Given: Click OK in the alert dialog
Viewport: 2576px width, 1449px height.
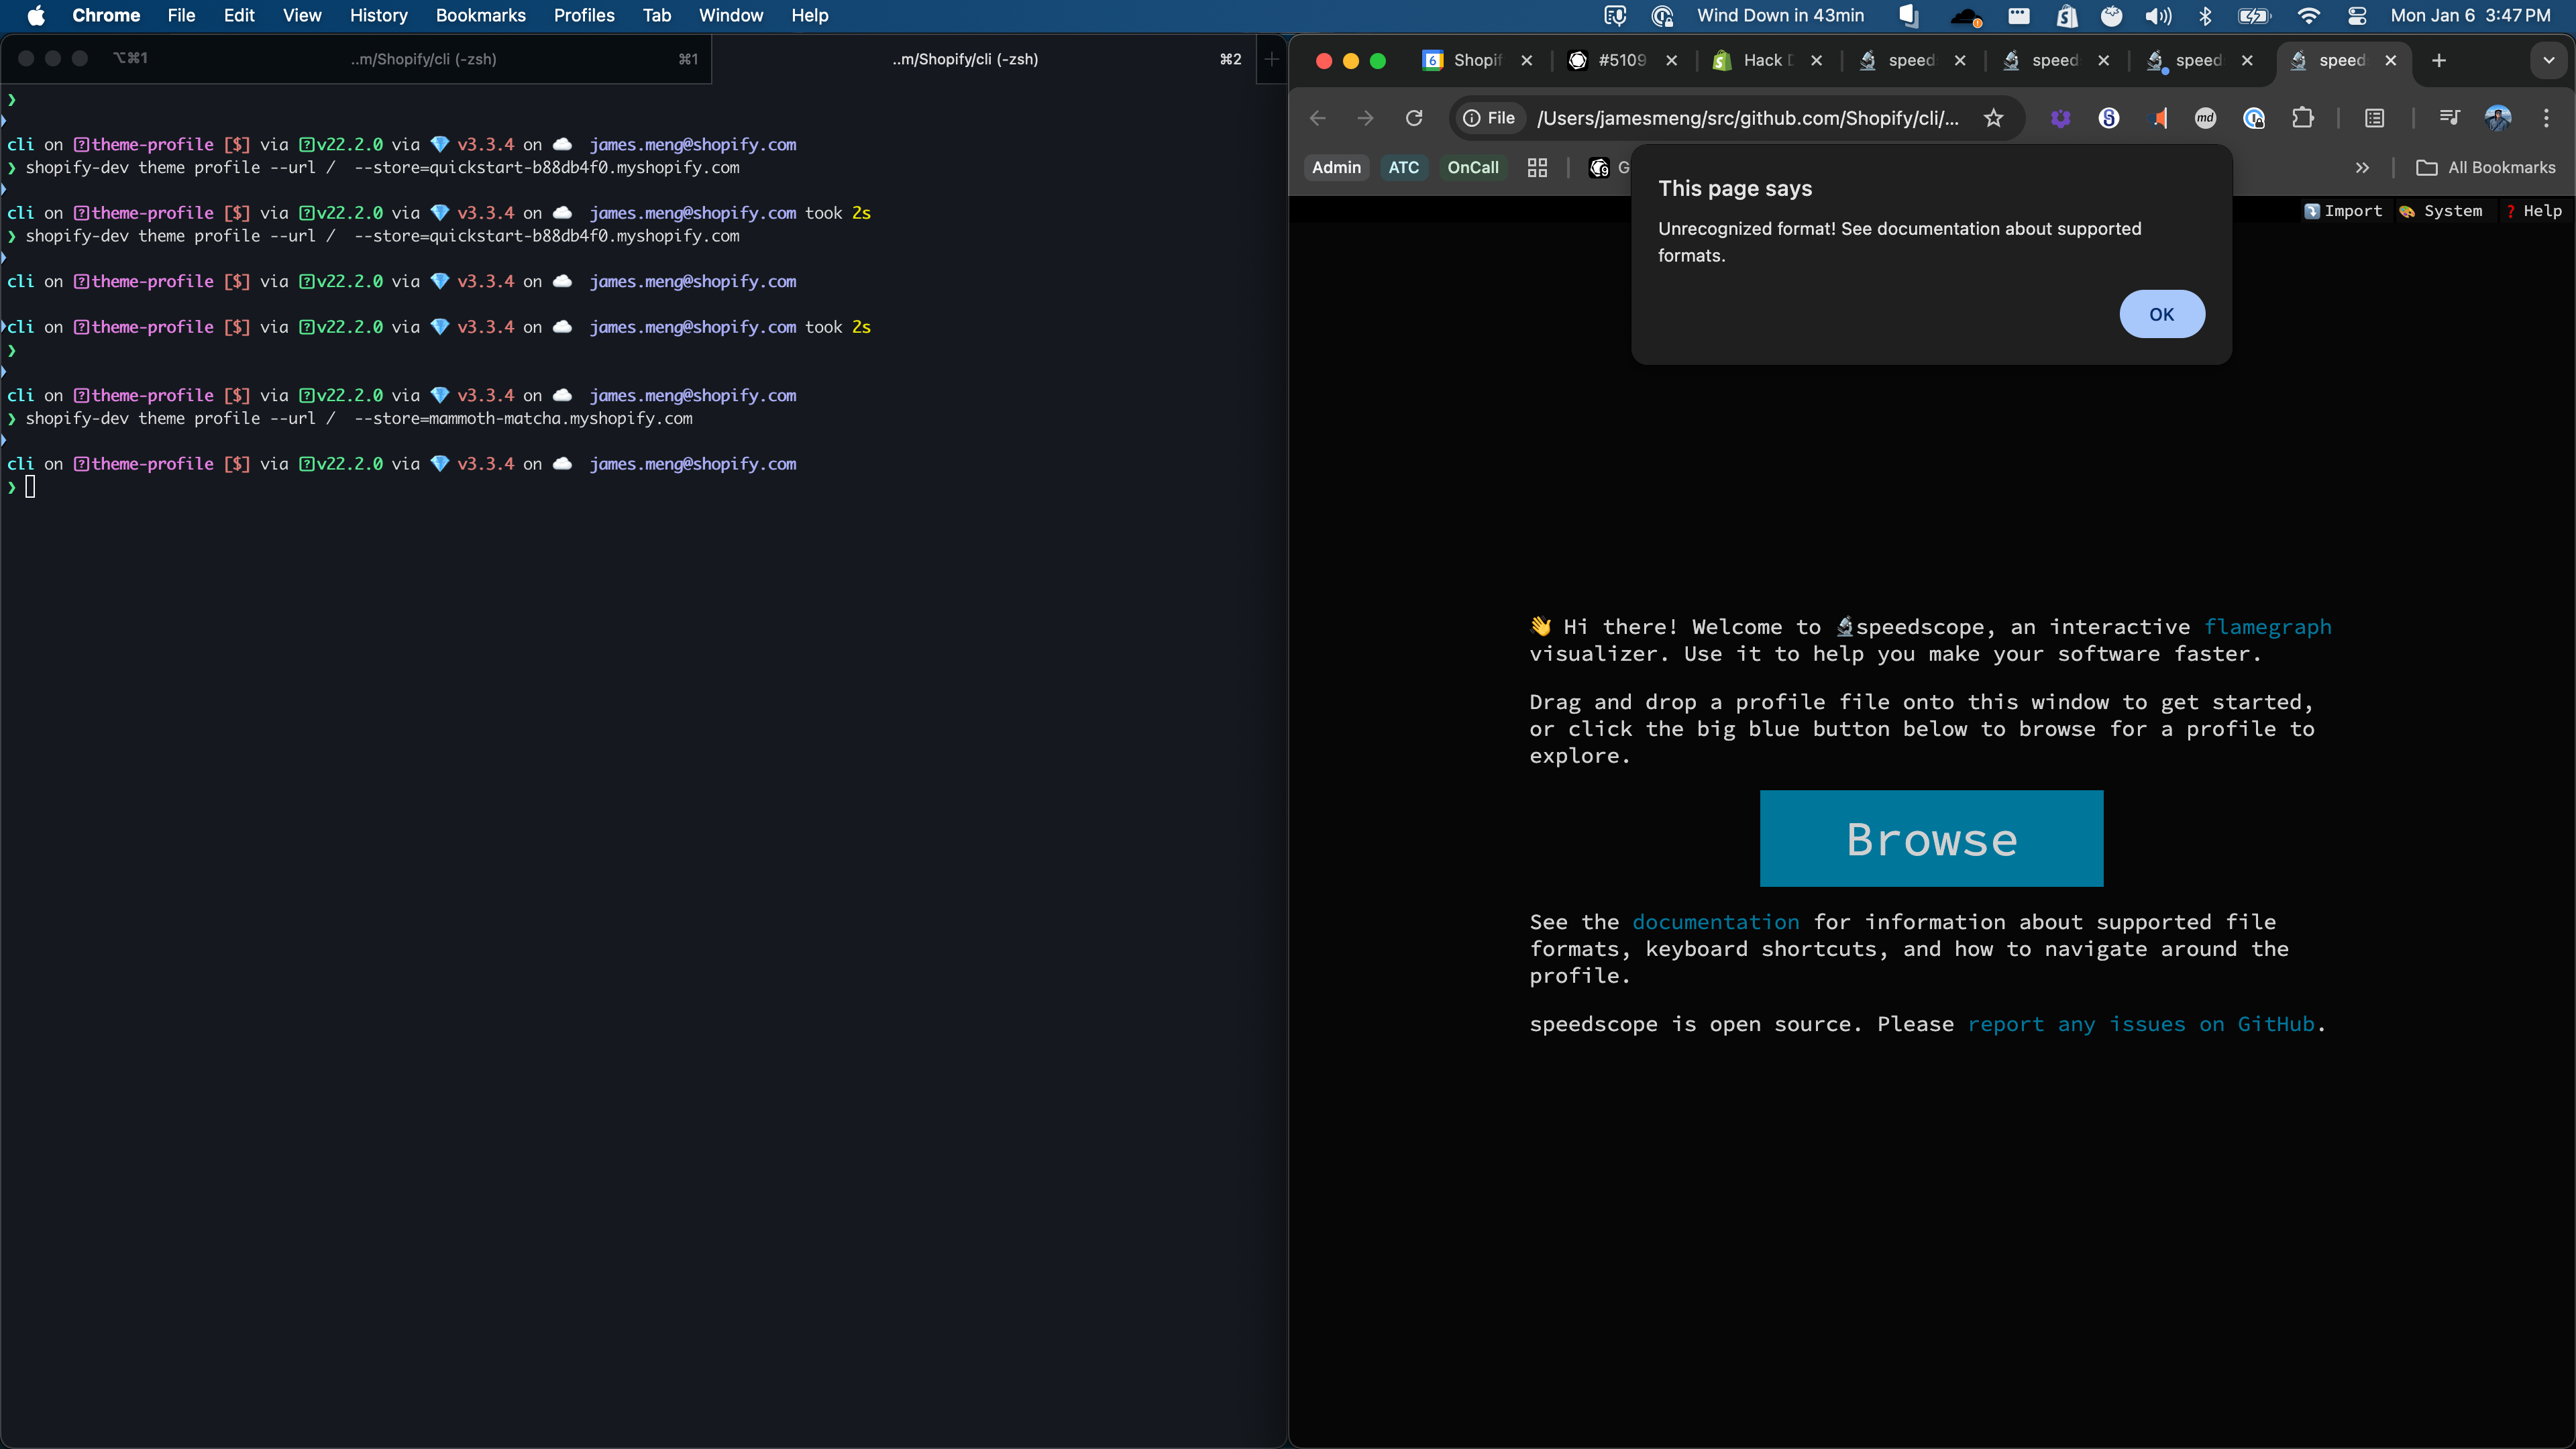Looking at the screenshot, I should coord(2161,314).
